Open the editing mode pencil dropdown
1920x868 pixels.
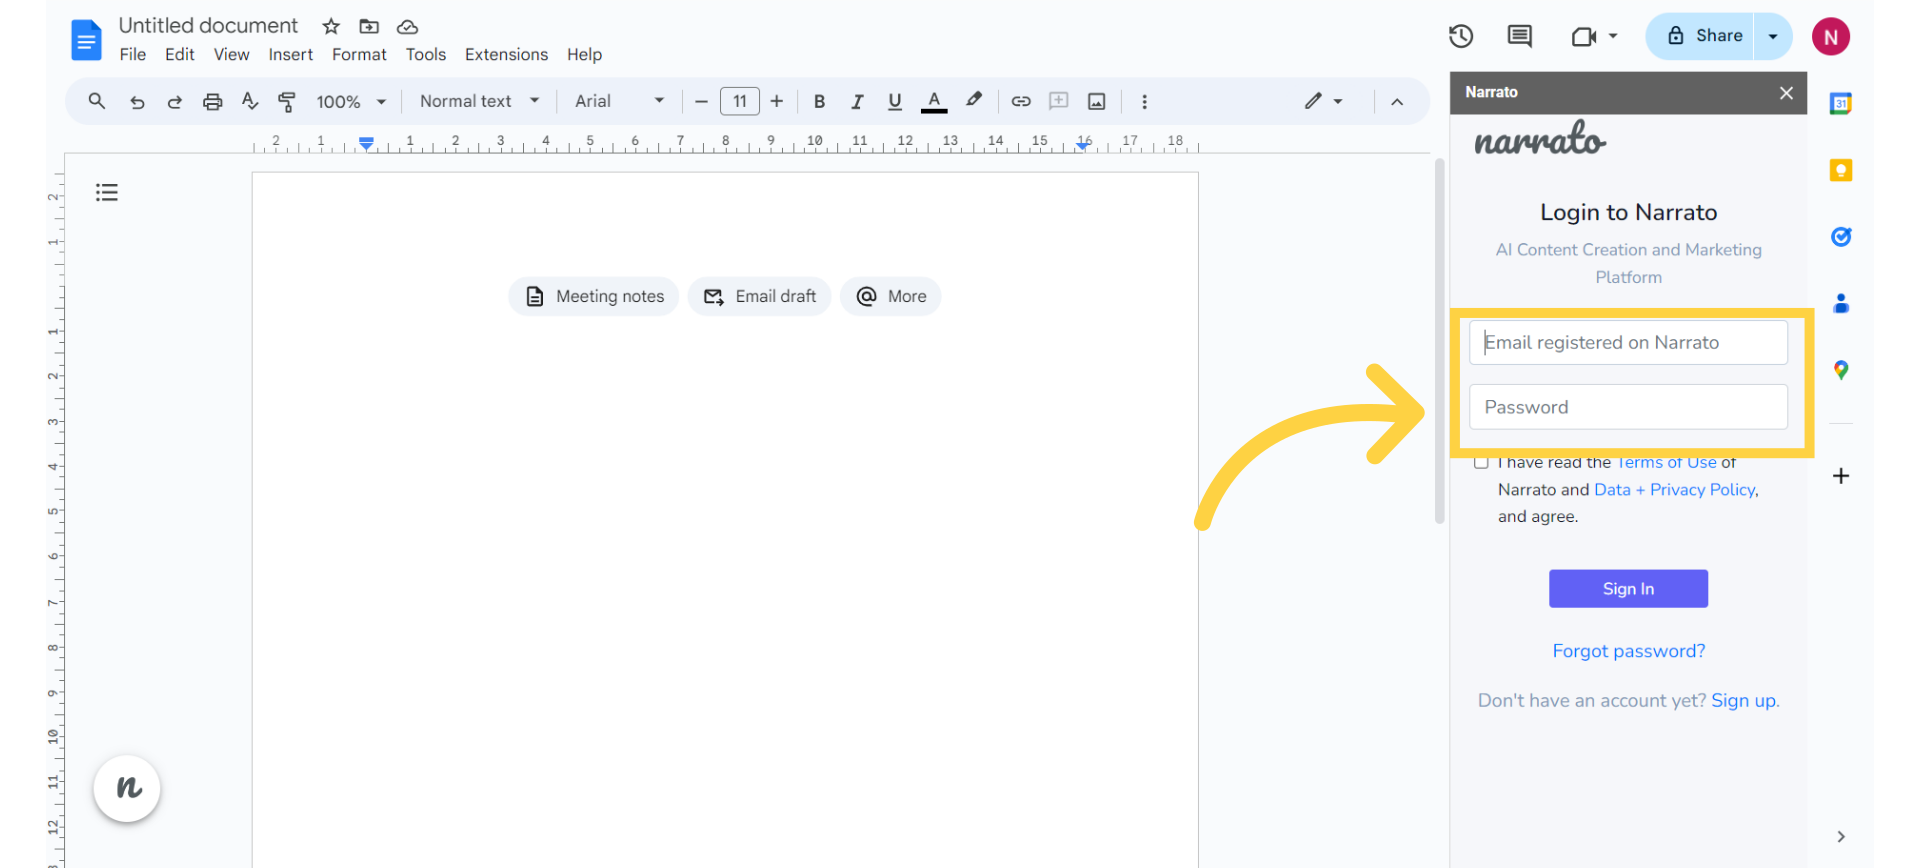(x=1323, y=101)
